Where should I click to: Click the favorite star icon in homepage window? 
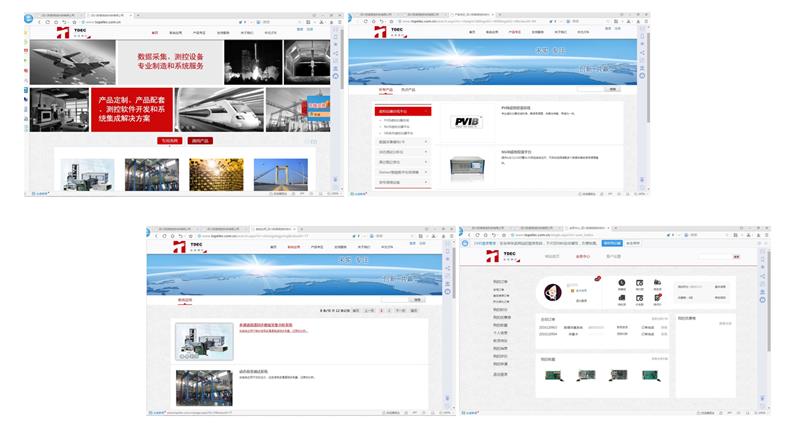pyautogui.click(x=74, y=22)
